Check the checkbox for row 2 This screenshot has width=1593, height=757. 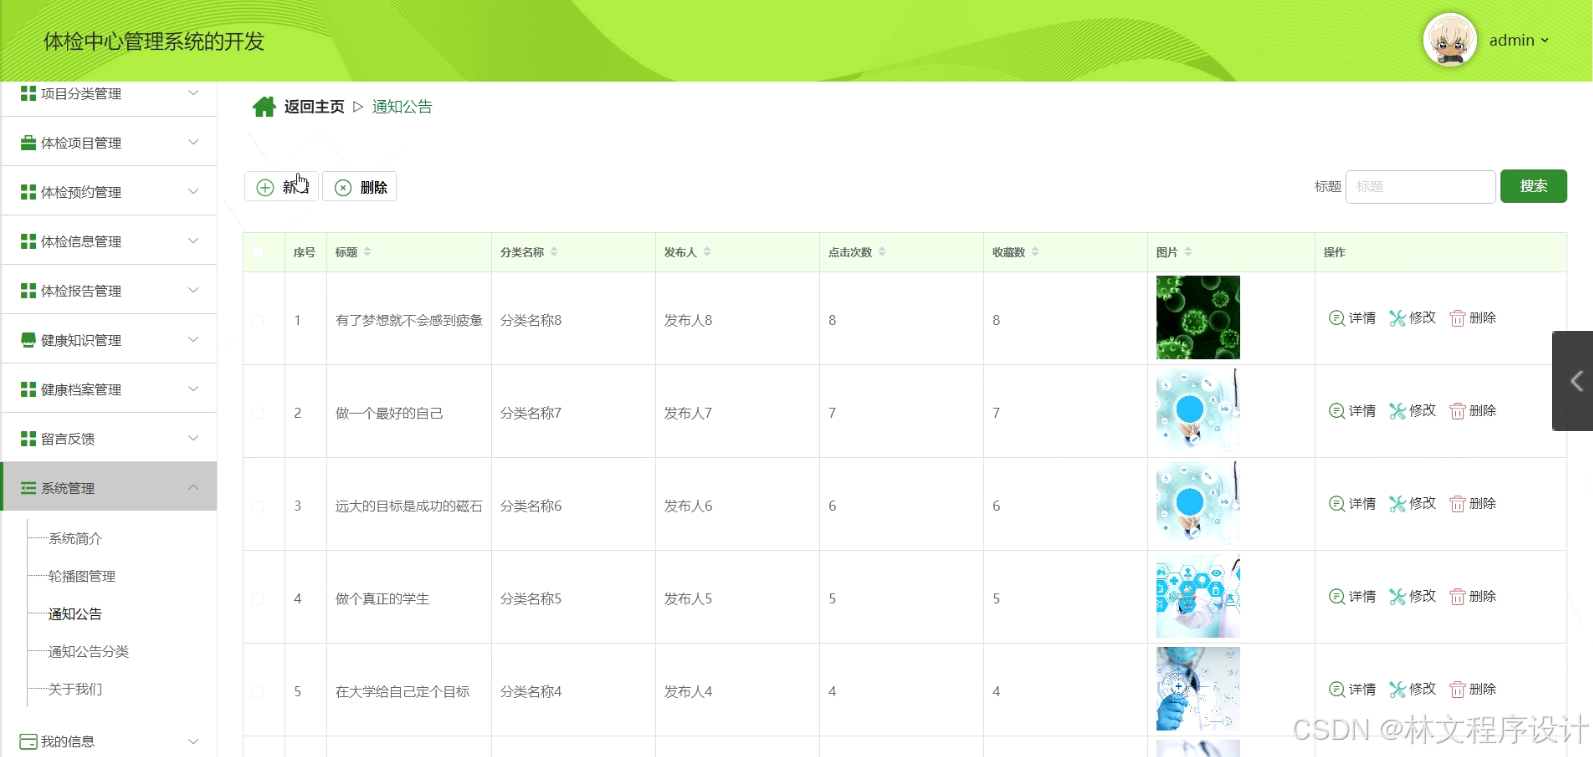258,414
